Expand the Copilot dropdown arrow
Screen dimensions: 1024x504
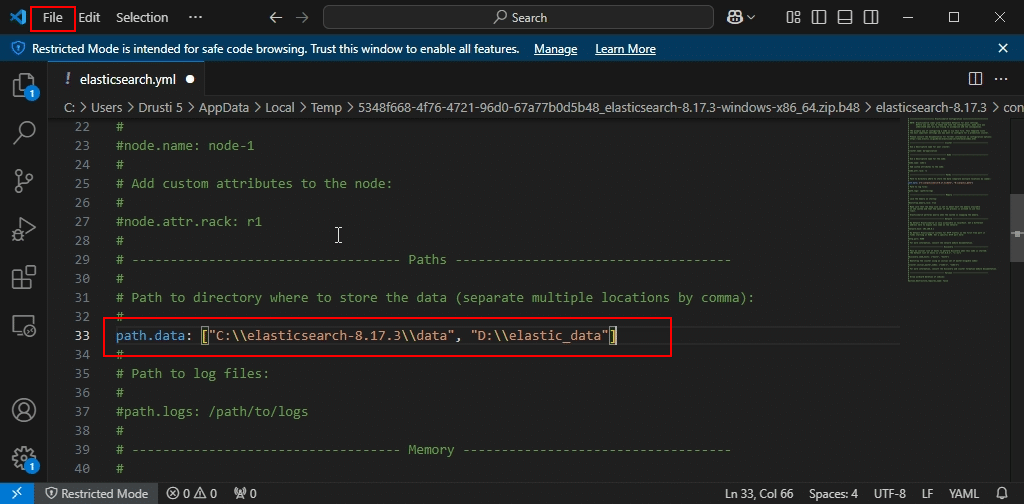(752, 17)
